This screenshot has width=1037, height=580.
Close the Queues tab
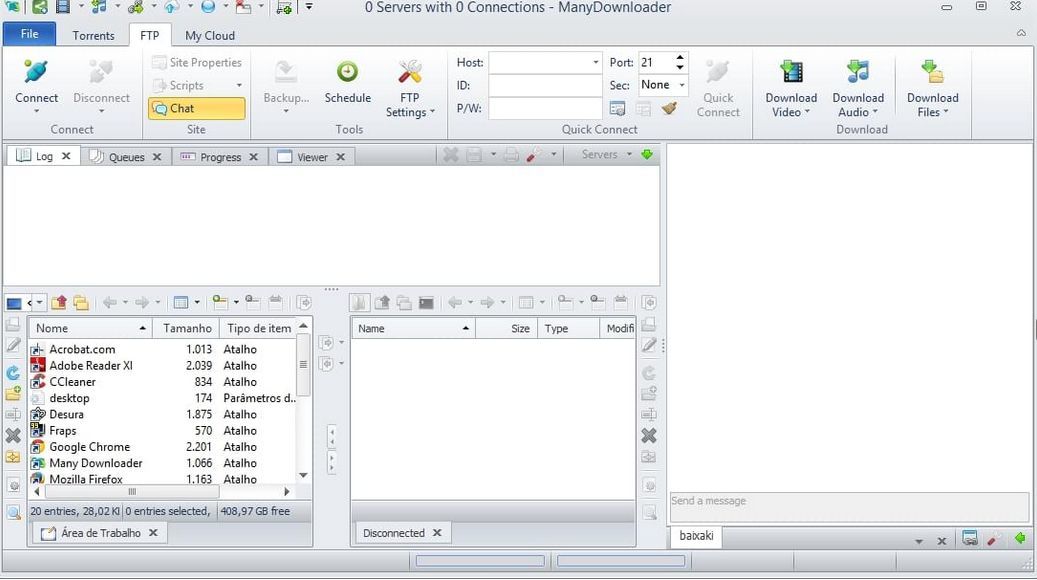[157, 157]
